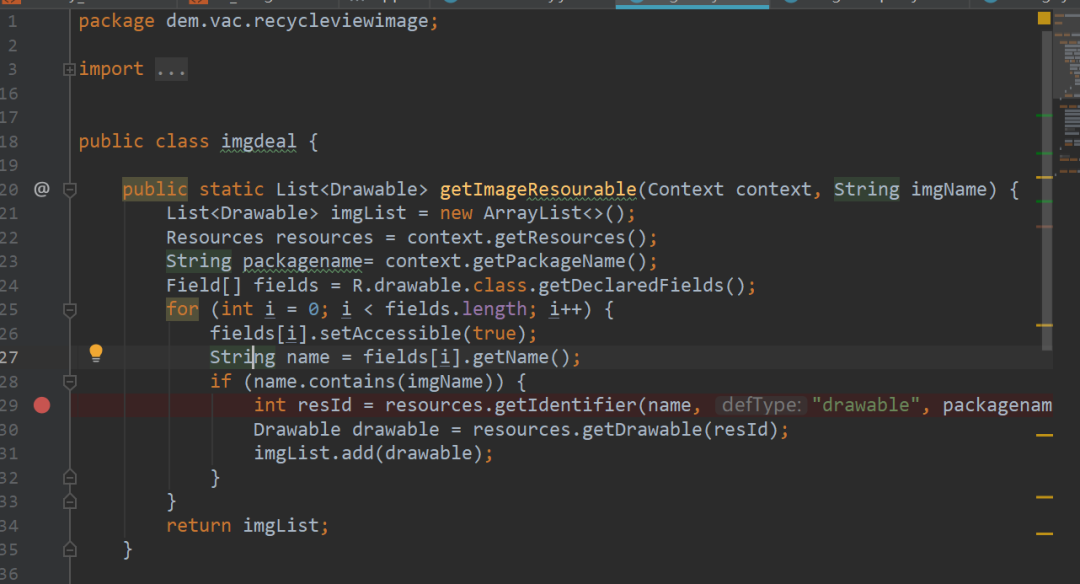Click the getImageResourable method name
1080x584 pixels.
[537, 189]
